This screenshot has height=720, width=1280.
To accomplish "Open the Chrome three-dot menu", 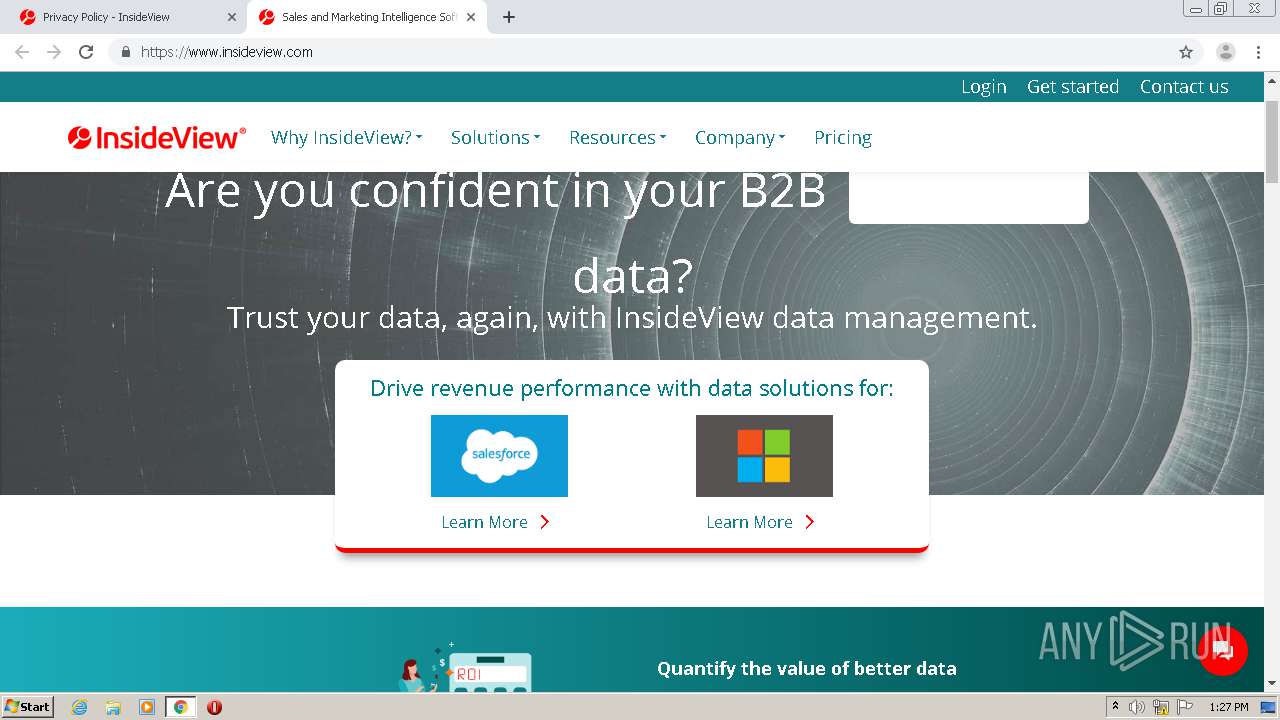I will [x=1258, y=52].
